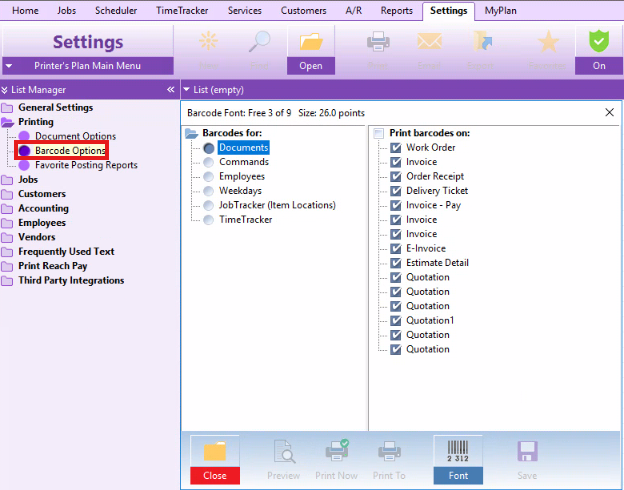Uncheck the Order Receipt checkbox

point(396,177)
